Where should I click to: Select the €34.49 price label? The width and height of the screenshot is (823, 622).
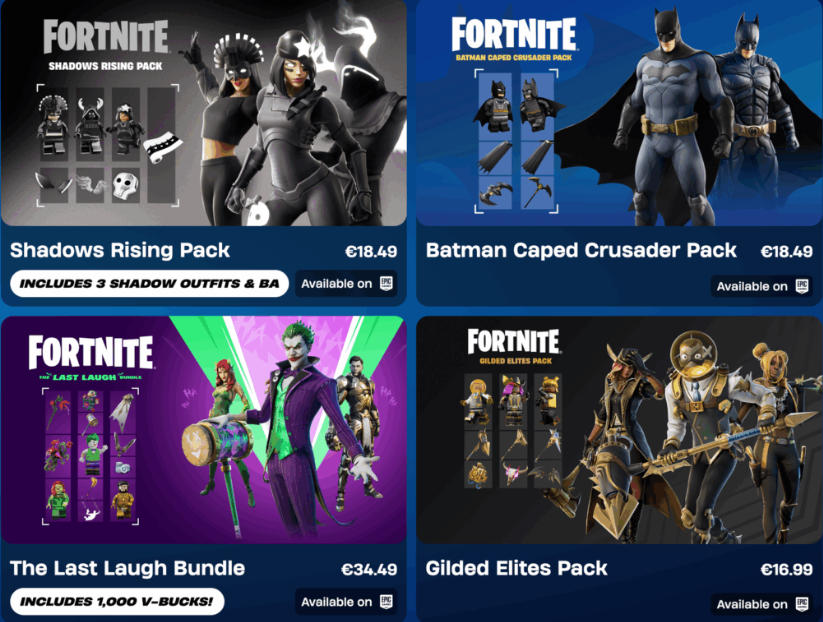tap(369, 569)
